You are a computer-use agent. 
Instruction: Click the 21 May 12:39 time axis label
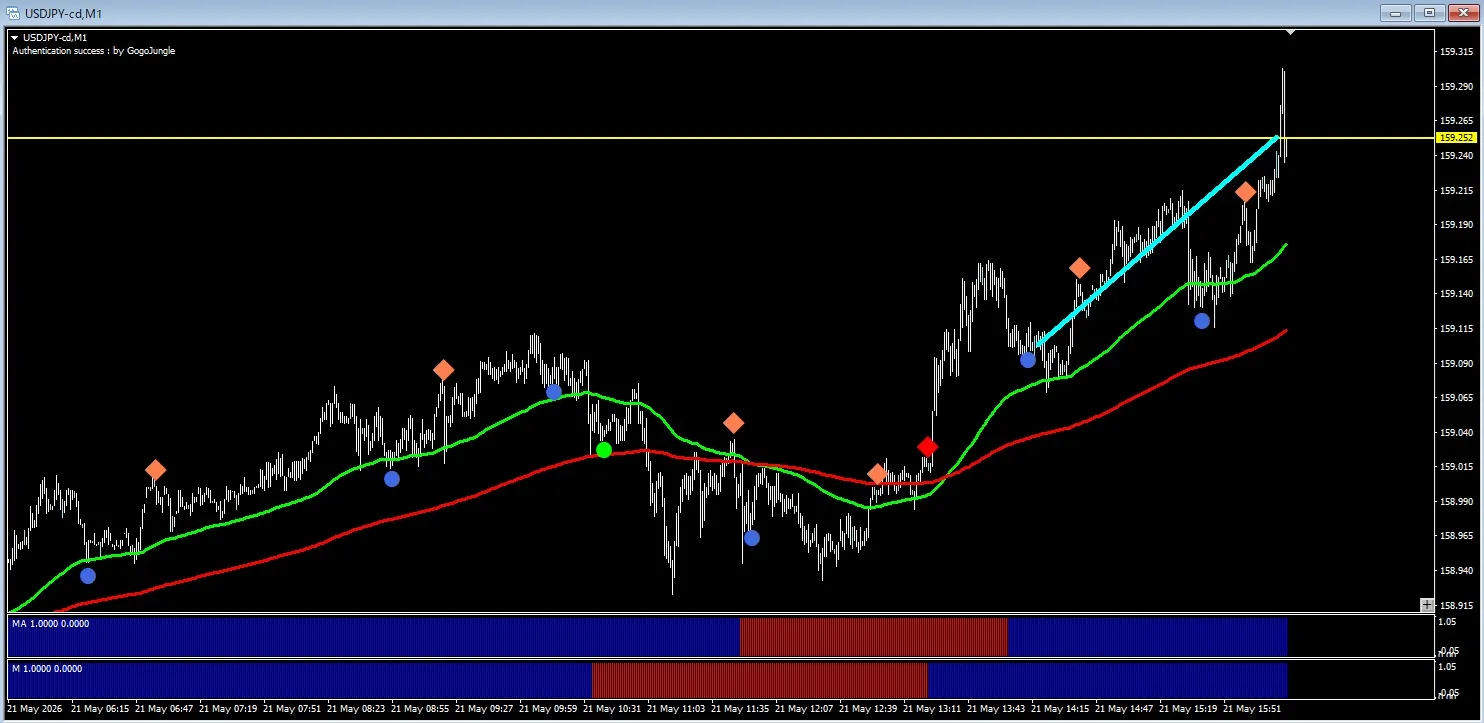click(x=868, y=708)
